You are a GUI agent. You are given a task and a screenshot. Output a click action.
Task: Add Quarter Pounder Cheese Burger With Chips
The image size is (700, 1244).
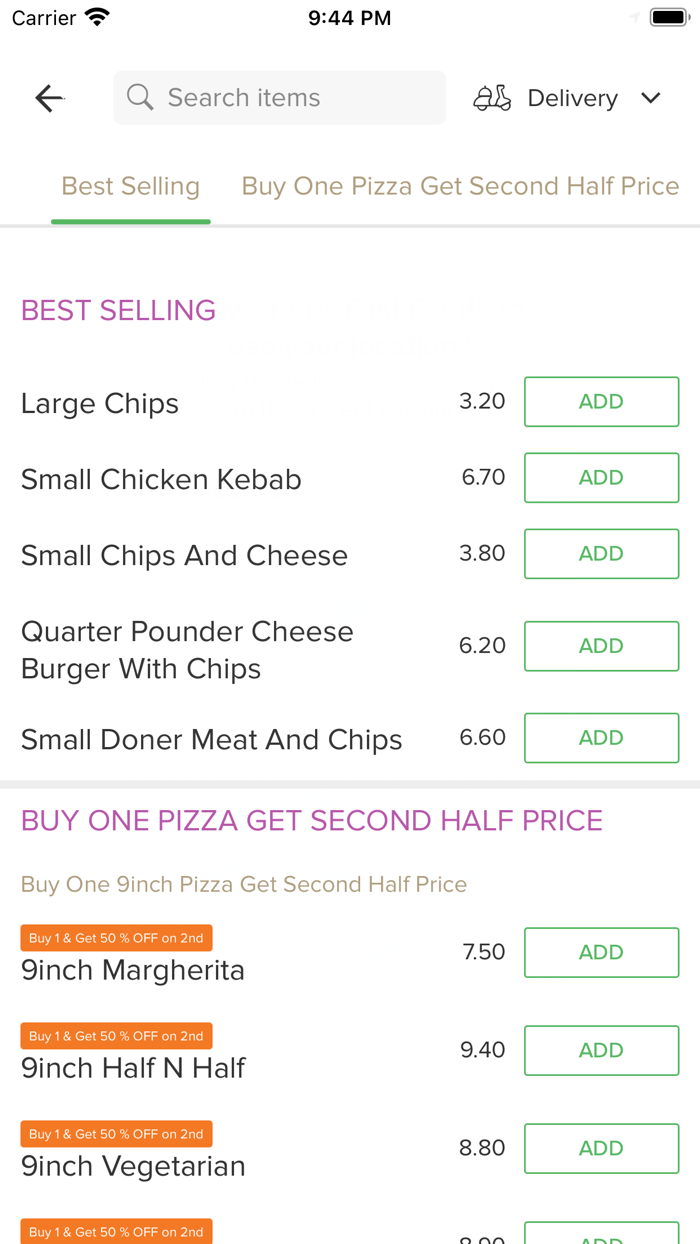(x=601, y=646)
